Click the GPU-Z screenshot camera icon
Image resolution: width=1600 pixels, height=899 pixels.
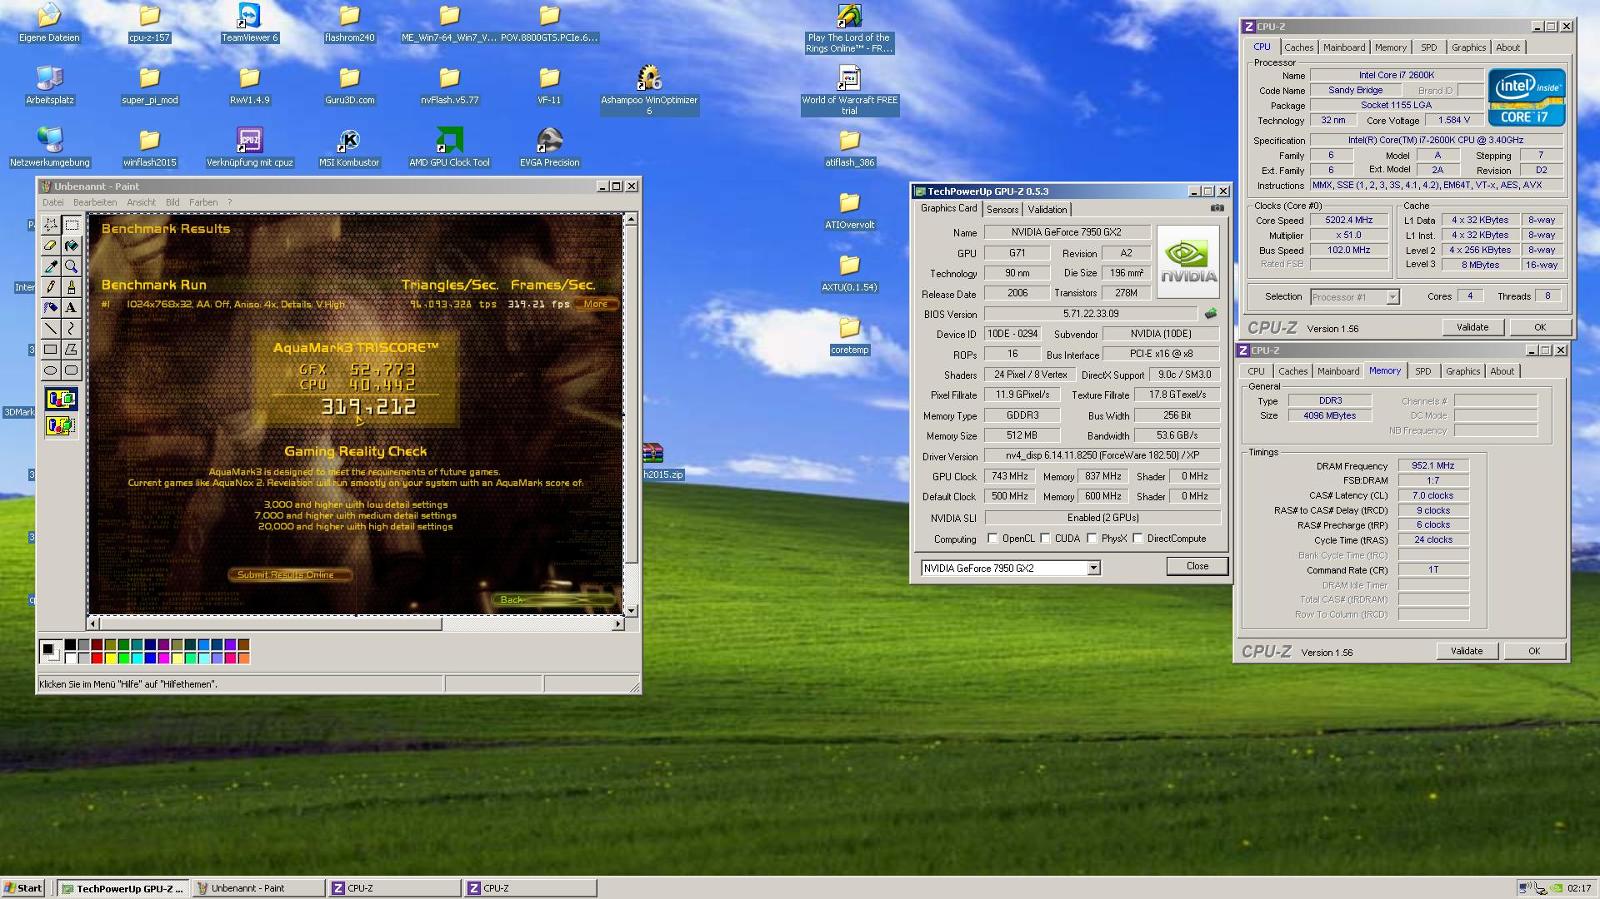click(1217, 208)
